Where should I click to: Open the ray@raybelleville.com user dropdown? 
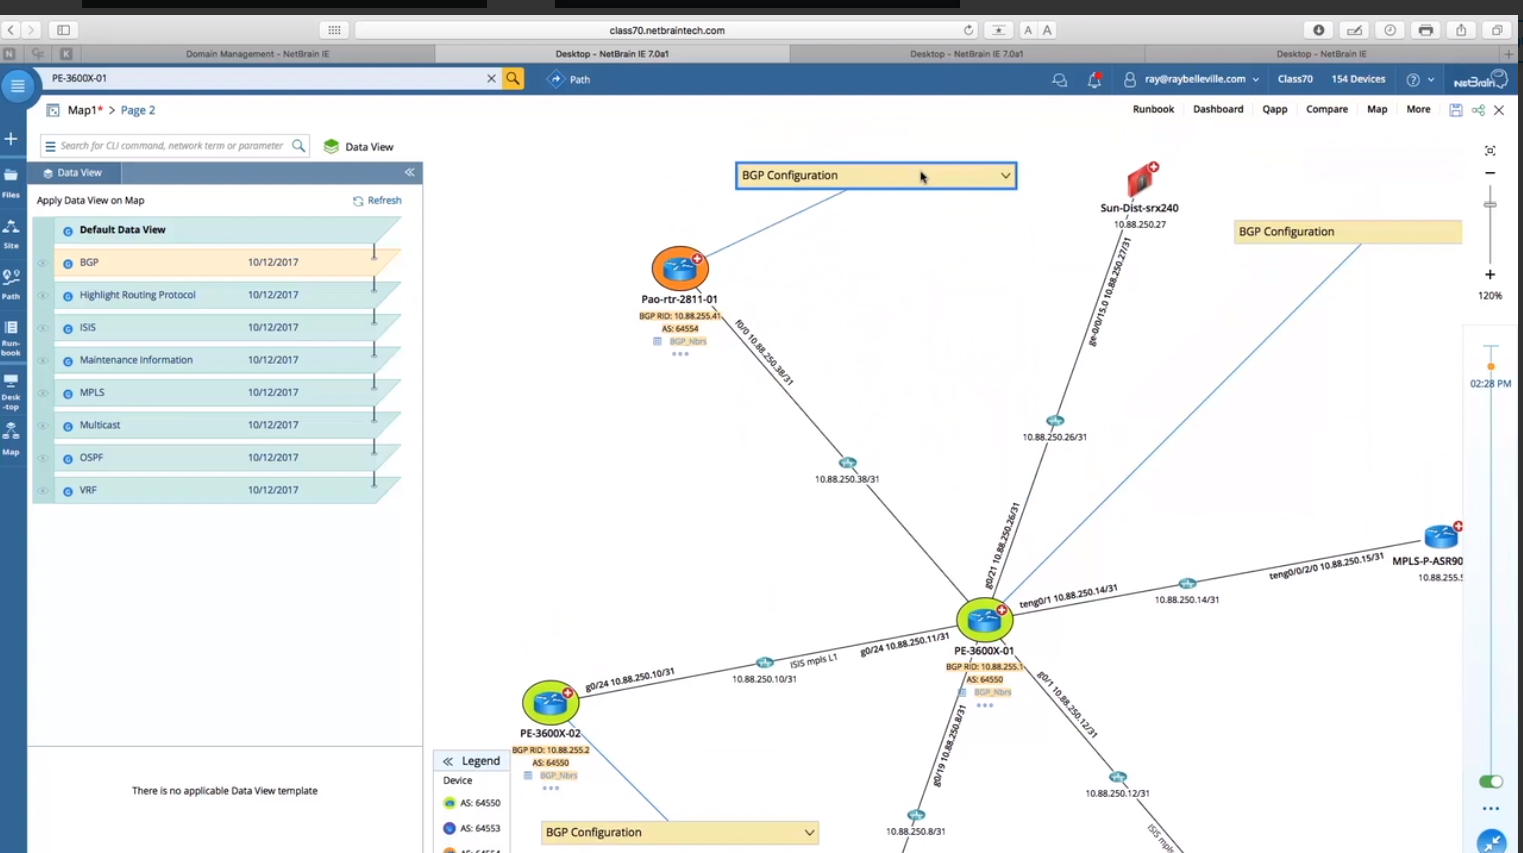point(1191,79)
